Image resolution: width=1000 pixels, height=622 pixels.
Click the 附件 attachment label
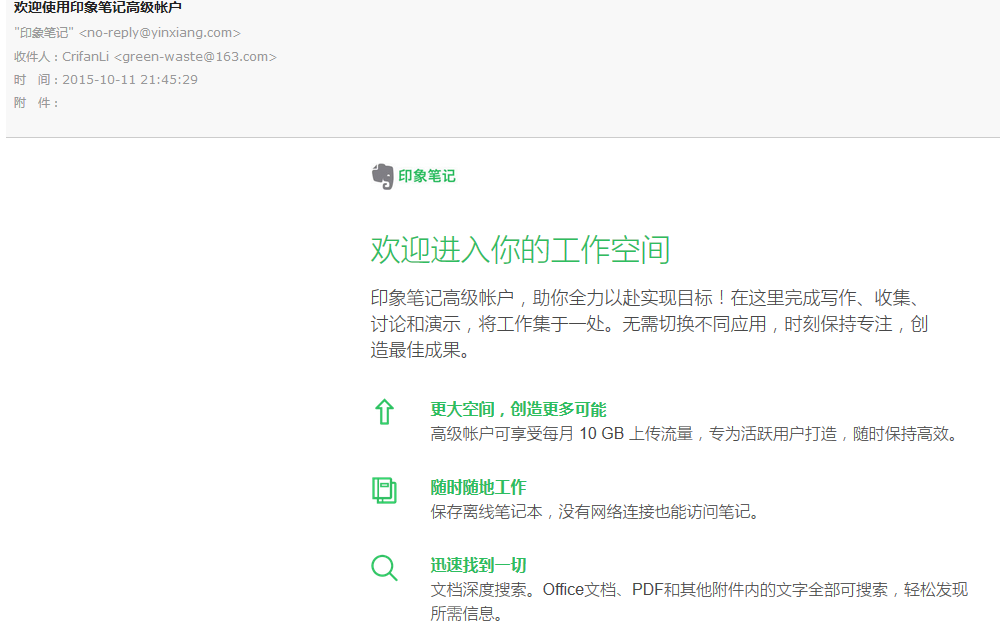[x=36, y=103]
